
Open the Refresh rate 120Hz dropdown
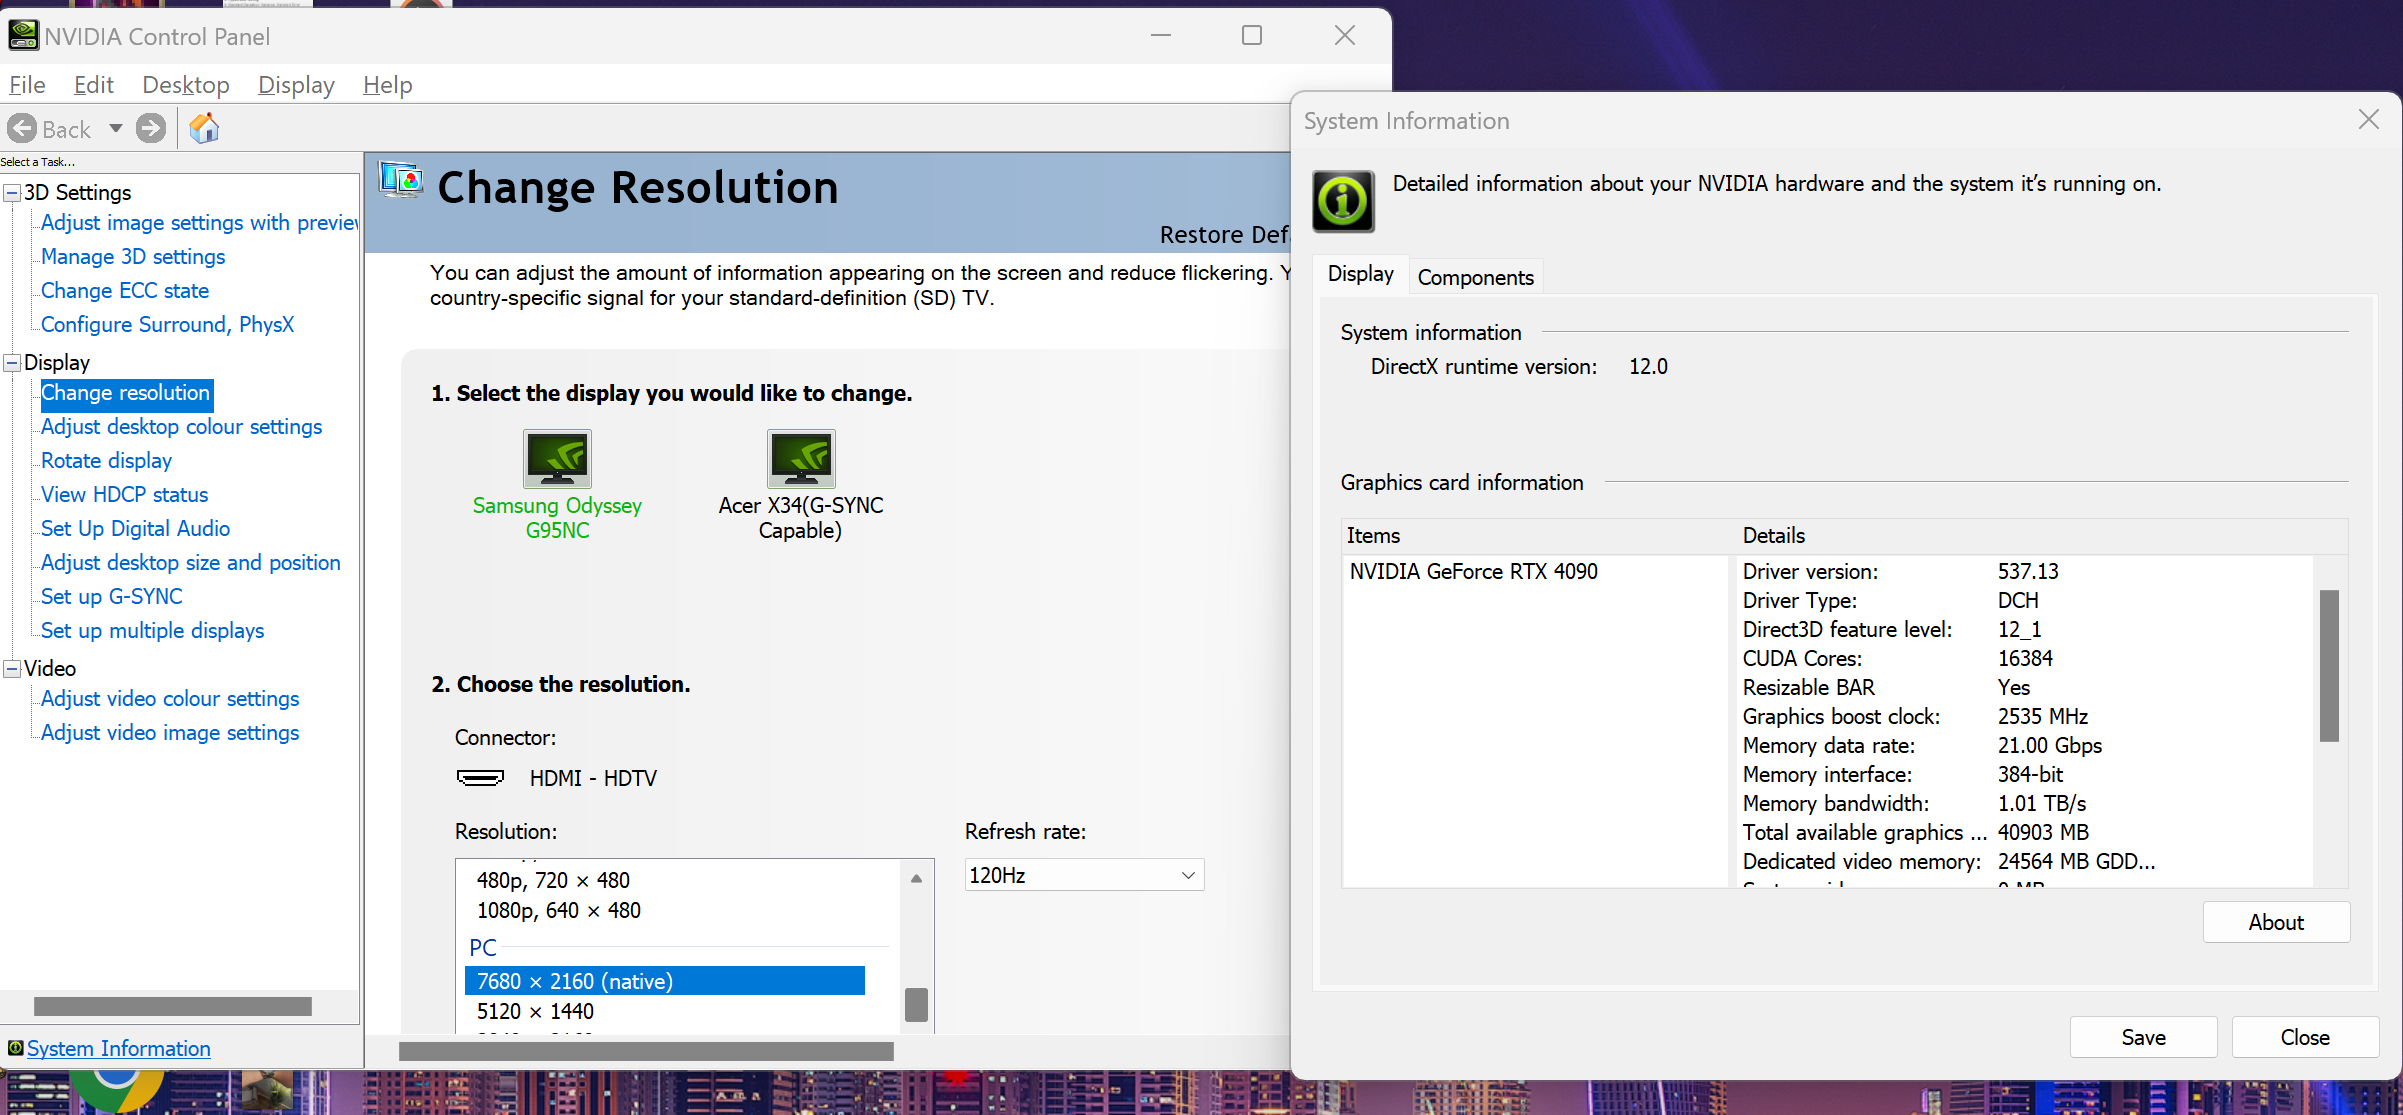click(x=1084, y=875)
